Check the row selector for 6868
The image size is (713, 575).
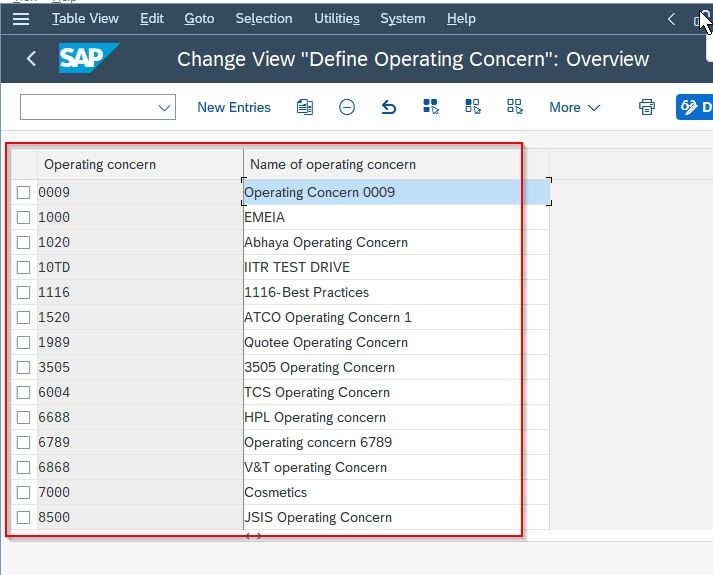pos(24,467)
